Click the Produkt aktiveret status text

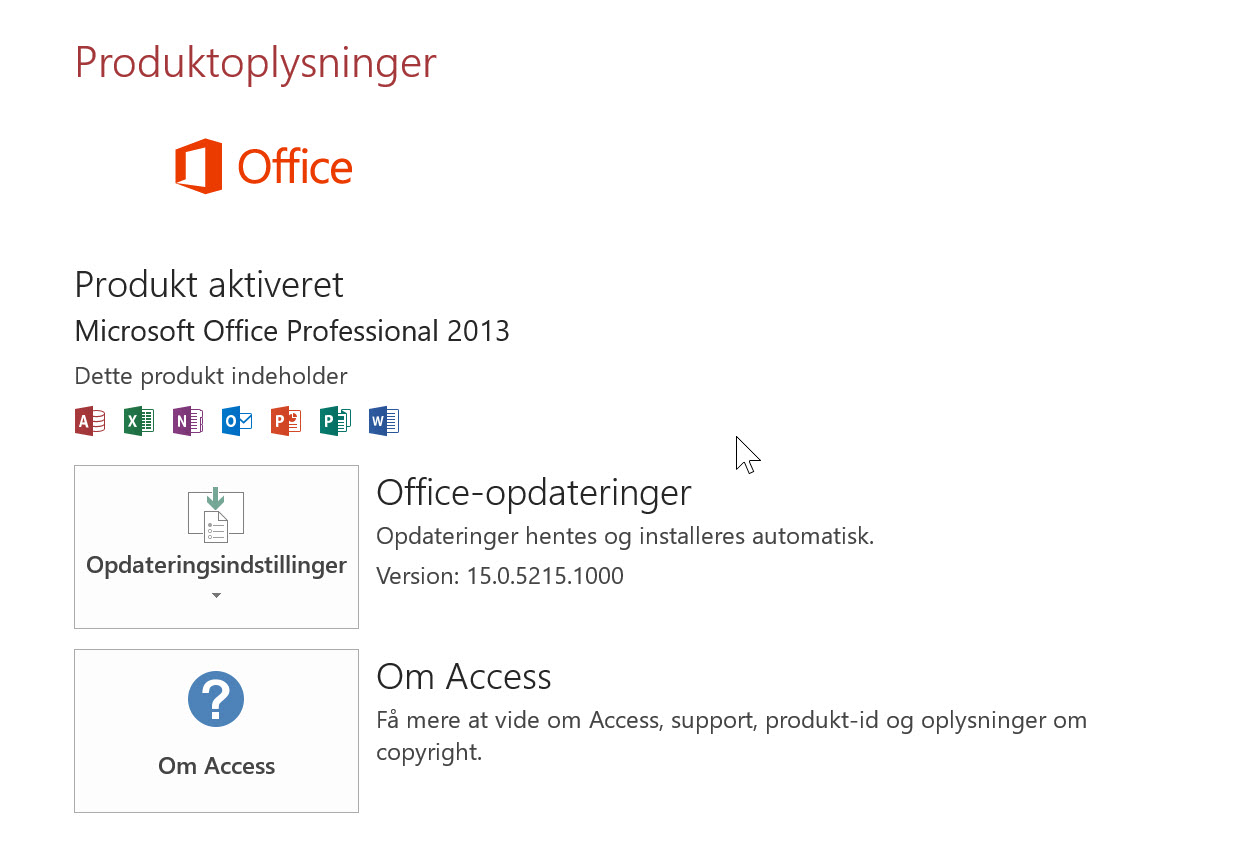209,285
